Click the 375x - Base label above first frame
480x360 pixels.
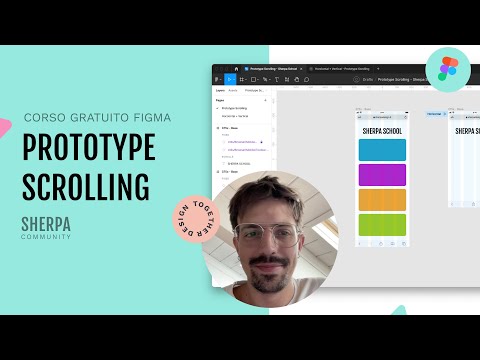363,109
